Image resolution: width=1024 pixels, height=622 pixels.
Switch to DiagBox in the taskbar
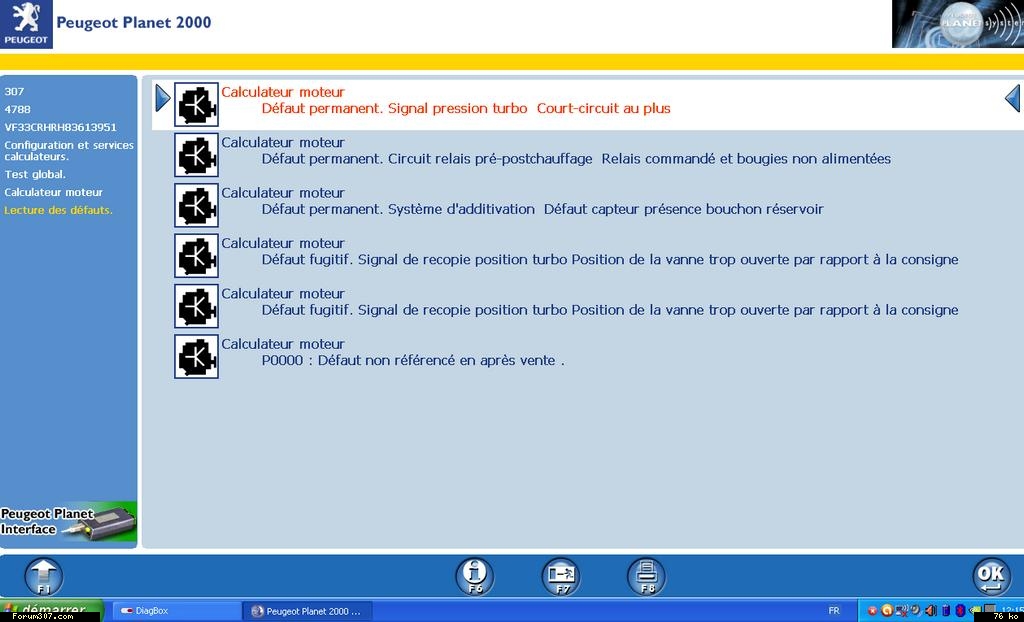coord(175,611)
